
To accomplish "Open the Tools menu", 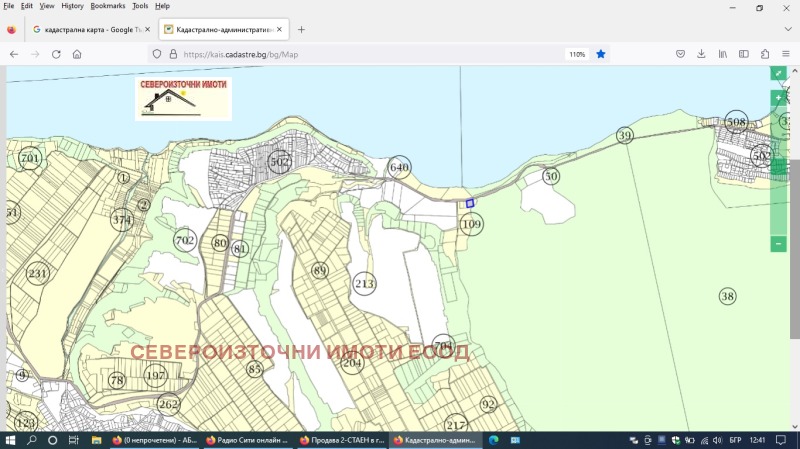I will click(140, 6).
